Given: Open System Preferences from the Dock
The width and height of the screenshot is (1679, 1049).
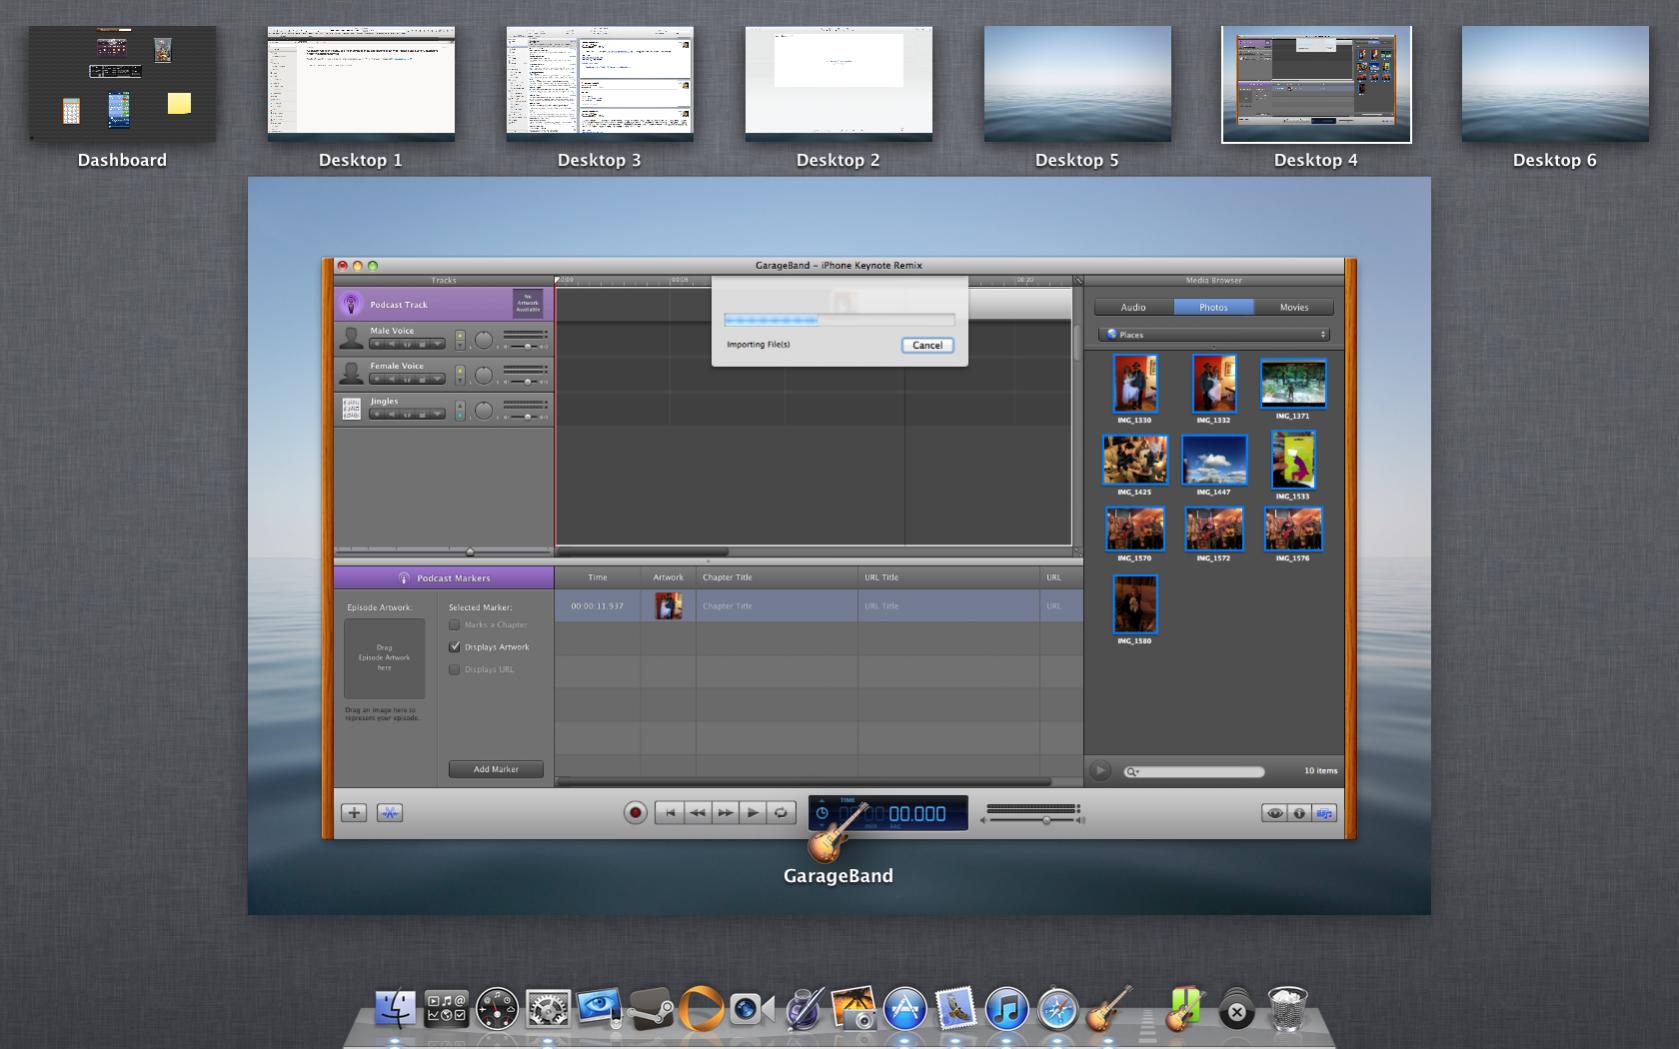Looking at the screenshot, I should (548, 1009).
